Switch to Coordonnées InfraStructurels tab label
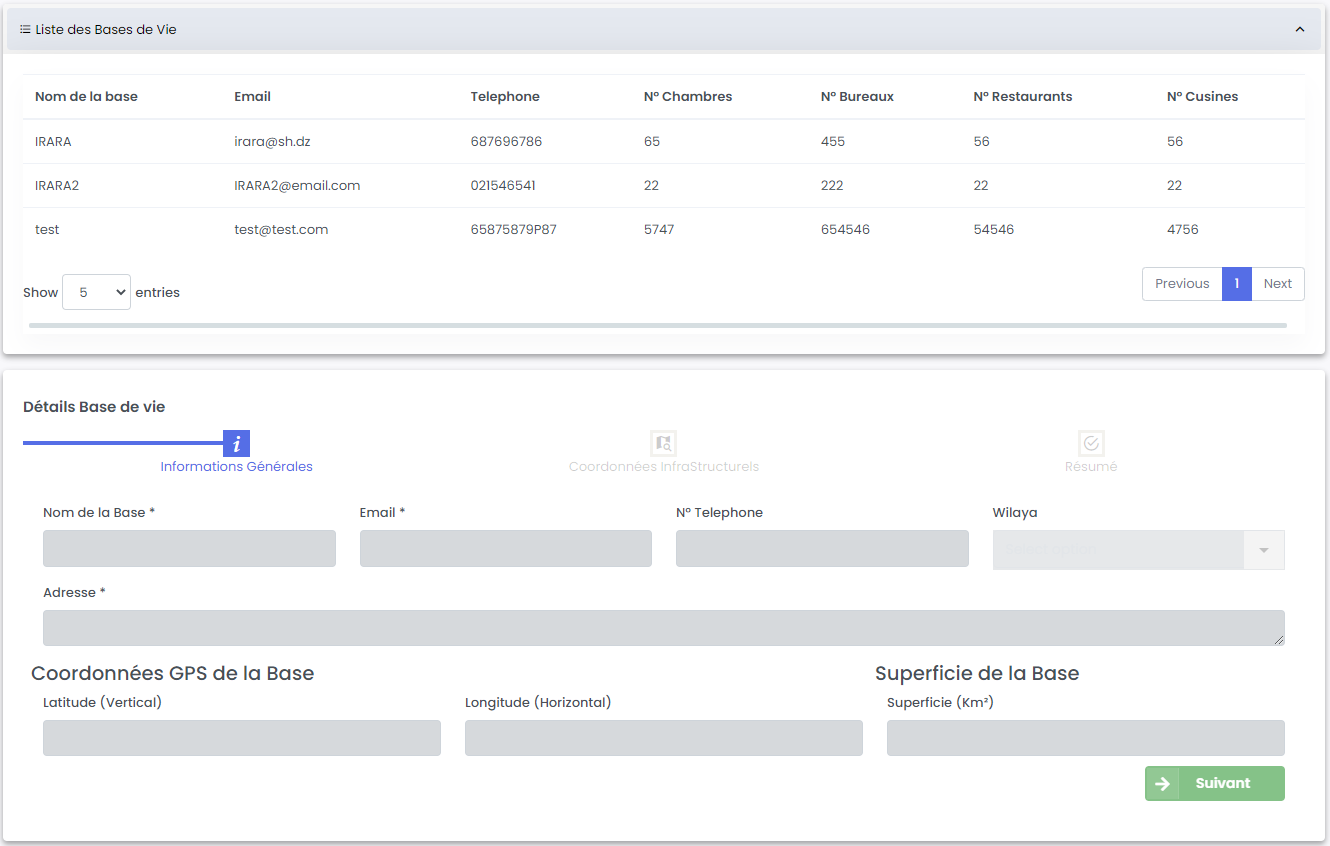1330x846 pixels. pyautogui.click(x=663, y=467)
